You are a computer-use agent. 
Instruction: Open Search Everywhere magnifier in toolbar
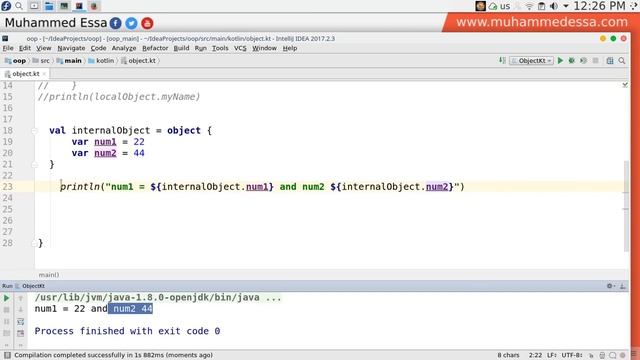622,60
